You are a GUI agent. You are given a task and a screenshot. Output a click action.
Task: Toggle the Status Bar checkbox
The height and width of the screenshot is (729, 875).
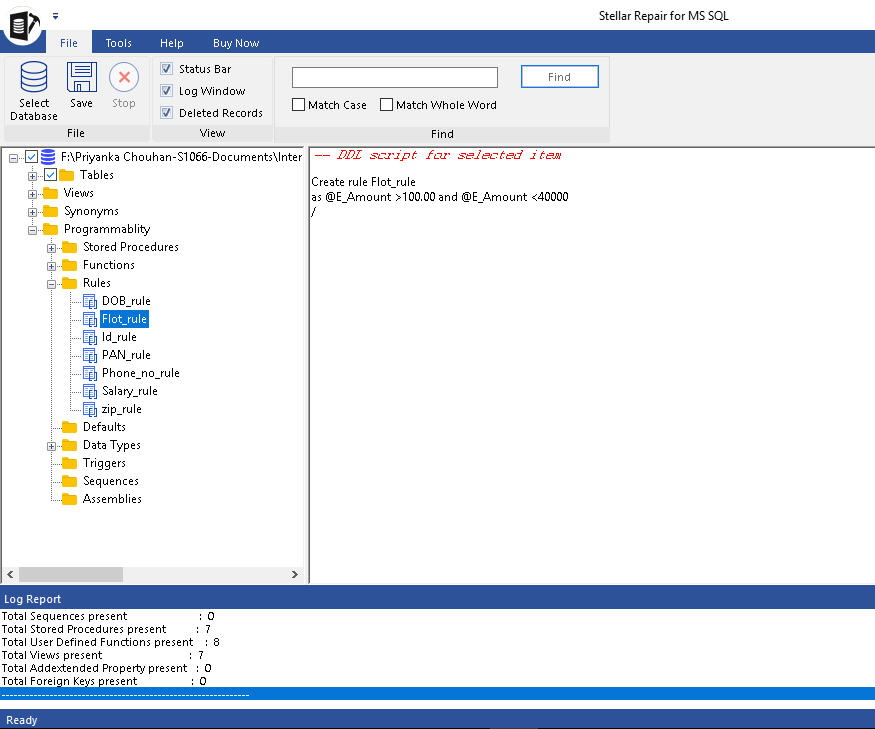pyautogui.click(x=166, y=69)
